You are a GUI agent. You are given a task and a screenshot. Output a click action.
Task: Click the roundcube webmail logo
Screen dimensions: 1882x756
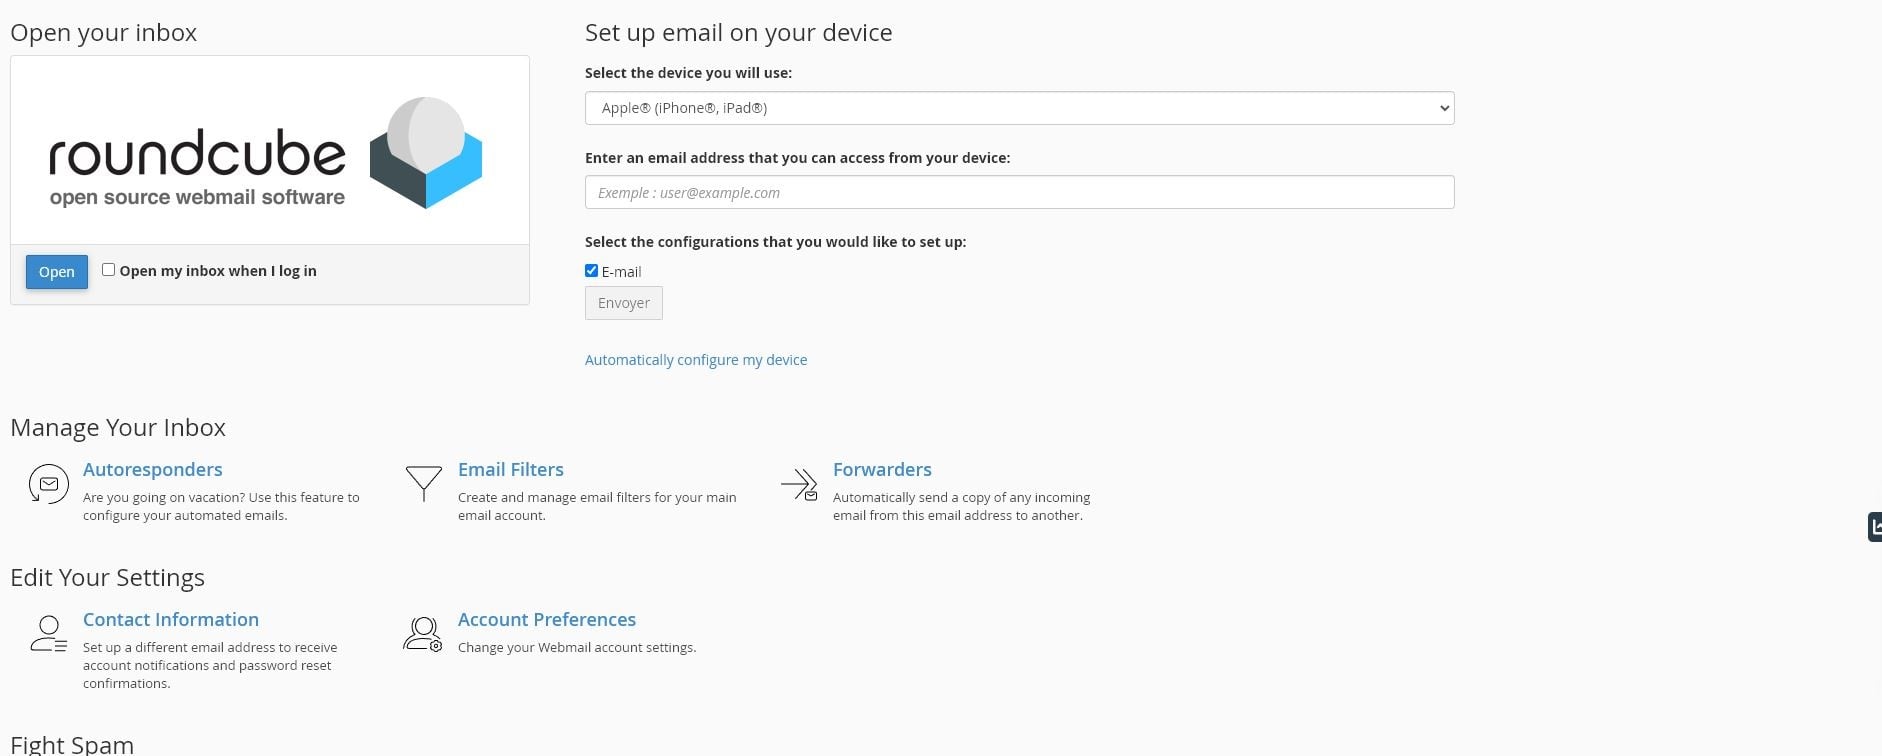click(x=266, y=153)
